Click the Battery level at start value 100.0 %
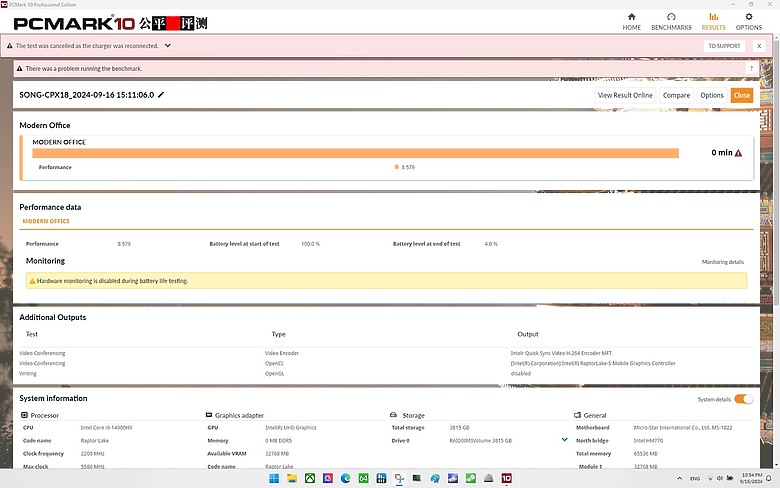The width and height of the screenshot is (780, 488). [x=310, y=244]
